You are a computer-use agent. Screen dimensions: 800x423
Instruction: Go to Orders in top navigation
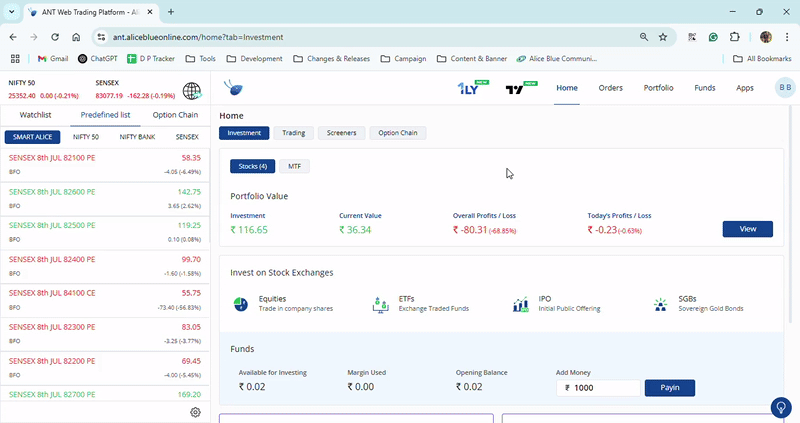(x=611, y=88)
